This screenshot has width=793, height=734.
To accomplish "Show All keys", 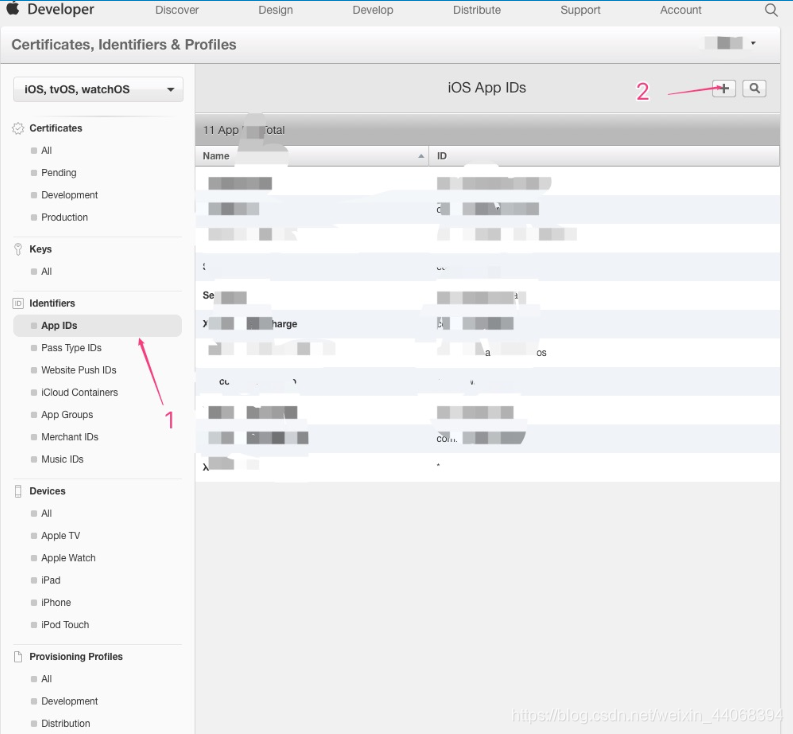I will pyautogui.click(x=47, y=272).
